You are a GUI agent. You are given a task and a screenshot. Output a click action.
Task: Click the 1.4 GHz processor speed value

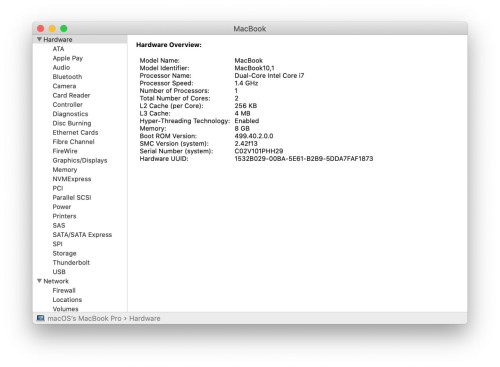point(246,83)
